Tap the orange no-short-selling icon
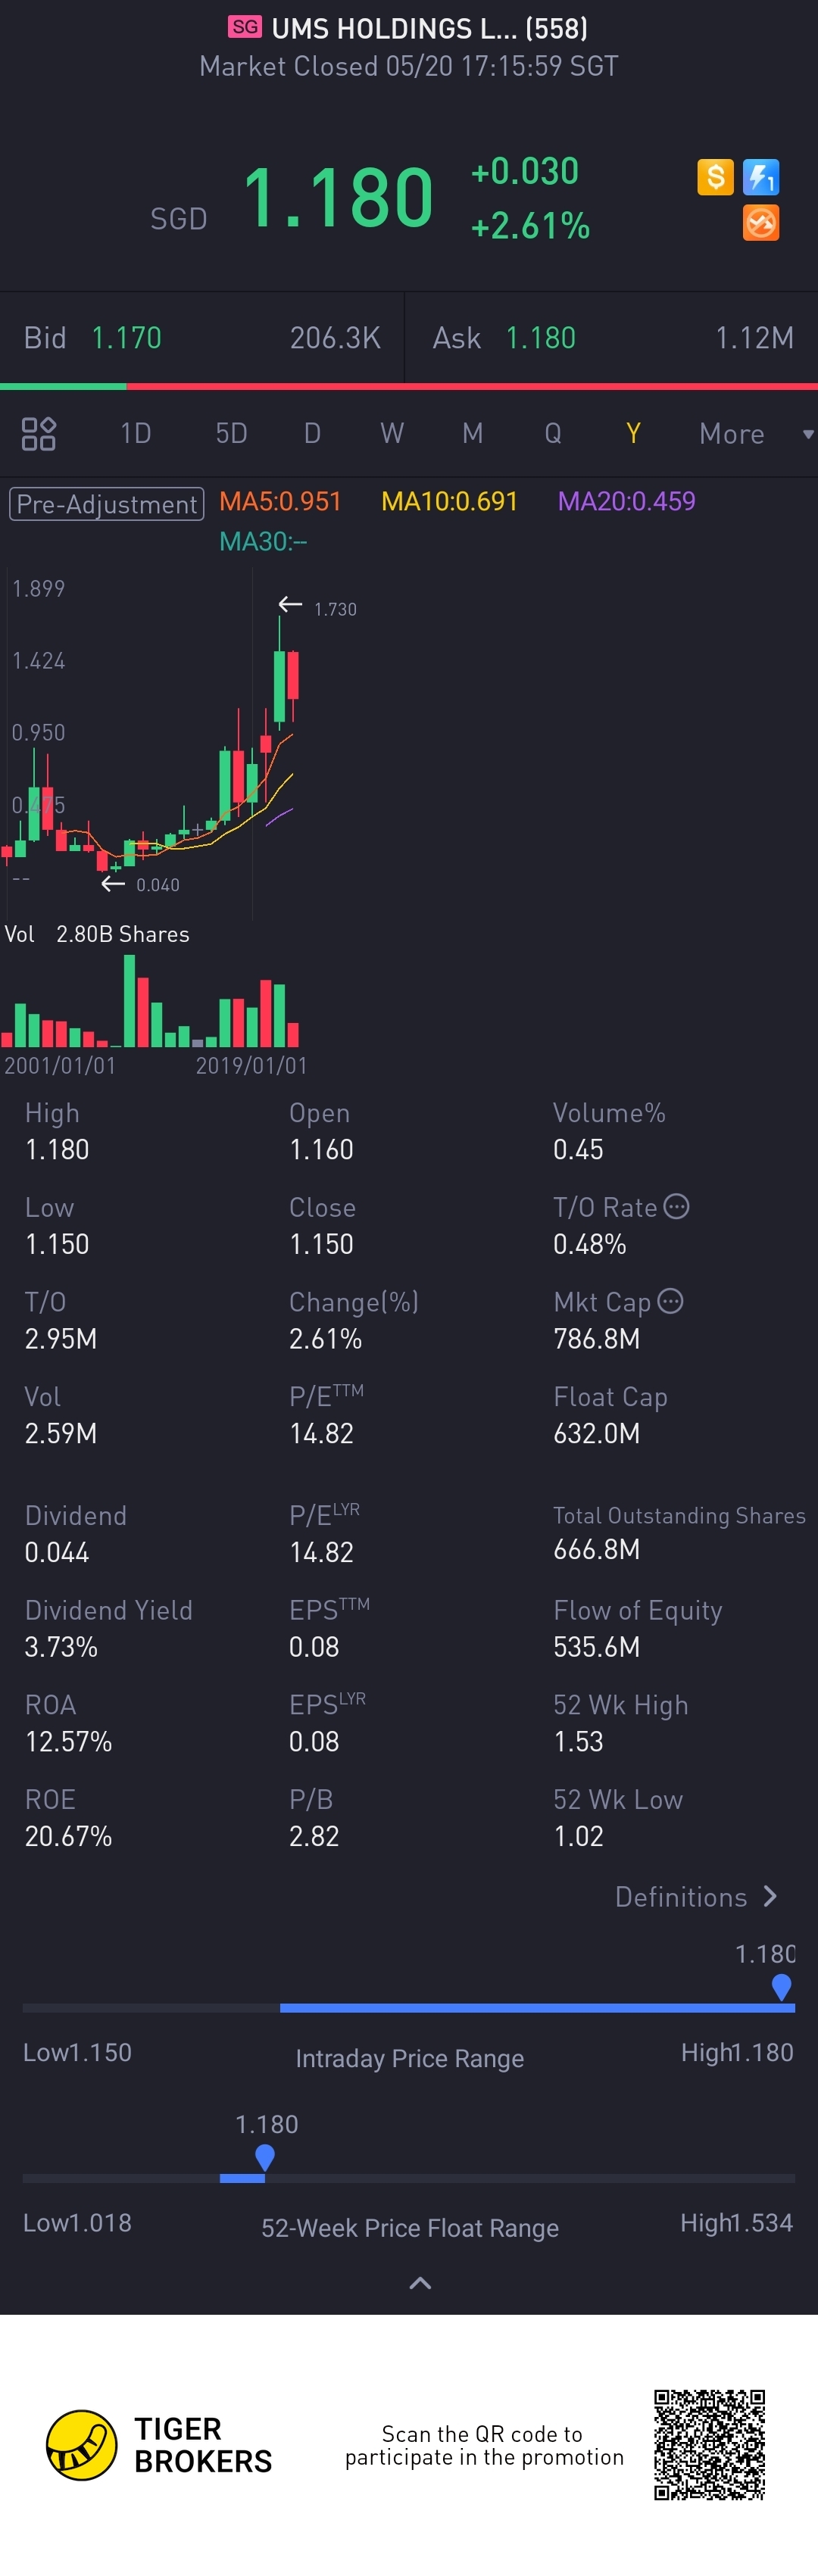818x2576 pixels. coord(761,223)
